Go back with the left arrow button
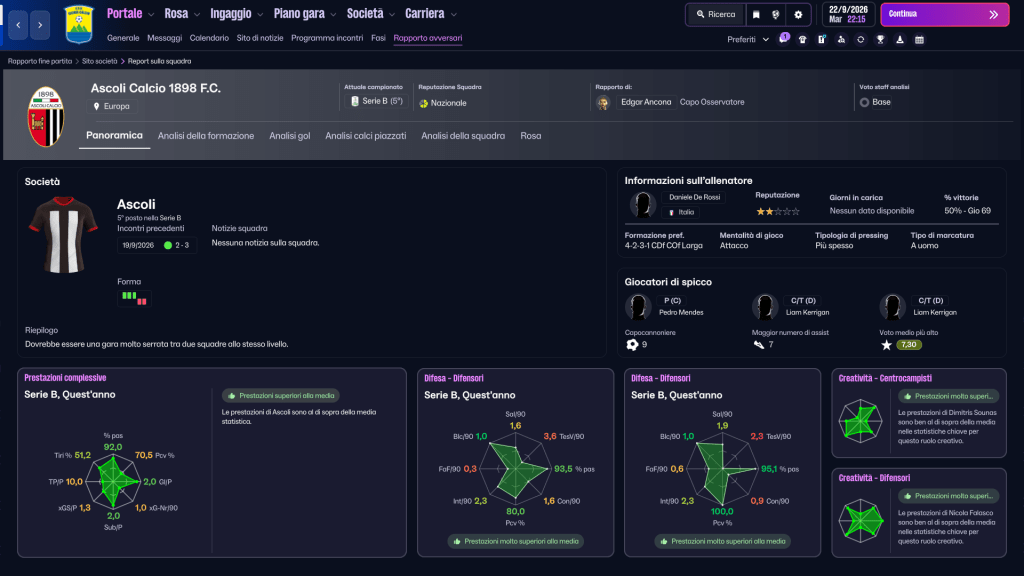The image size is (1024, 576). click(x=18, y=25)
